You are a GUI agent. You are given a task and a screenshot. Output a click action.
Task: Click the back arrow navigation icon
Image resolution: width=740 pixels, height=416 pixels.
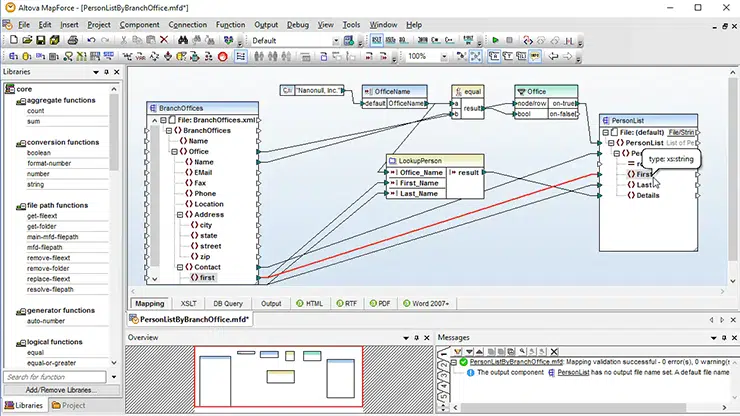coord(553,57)
